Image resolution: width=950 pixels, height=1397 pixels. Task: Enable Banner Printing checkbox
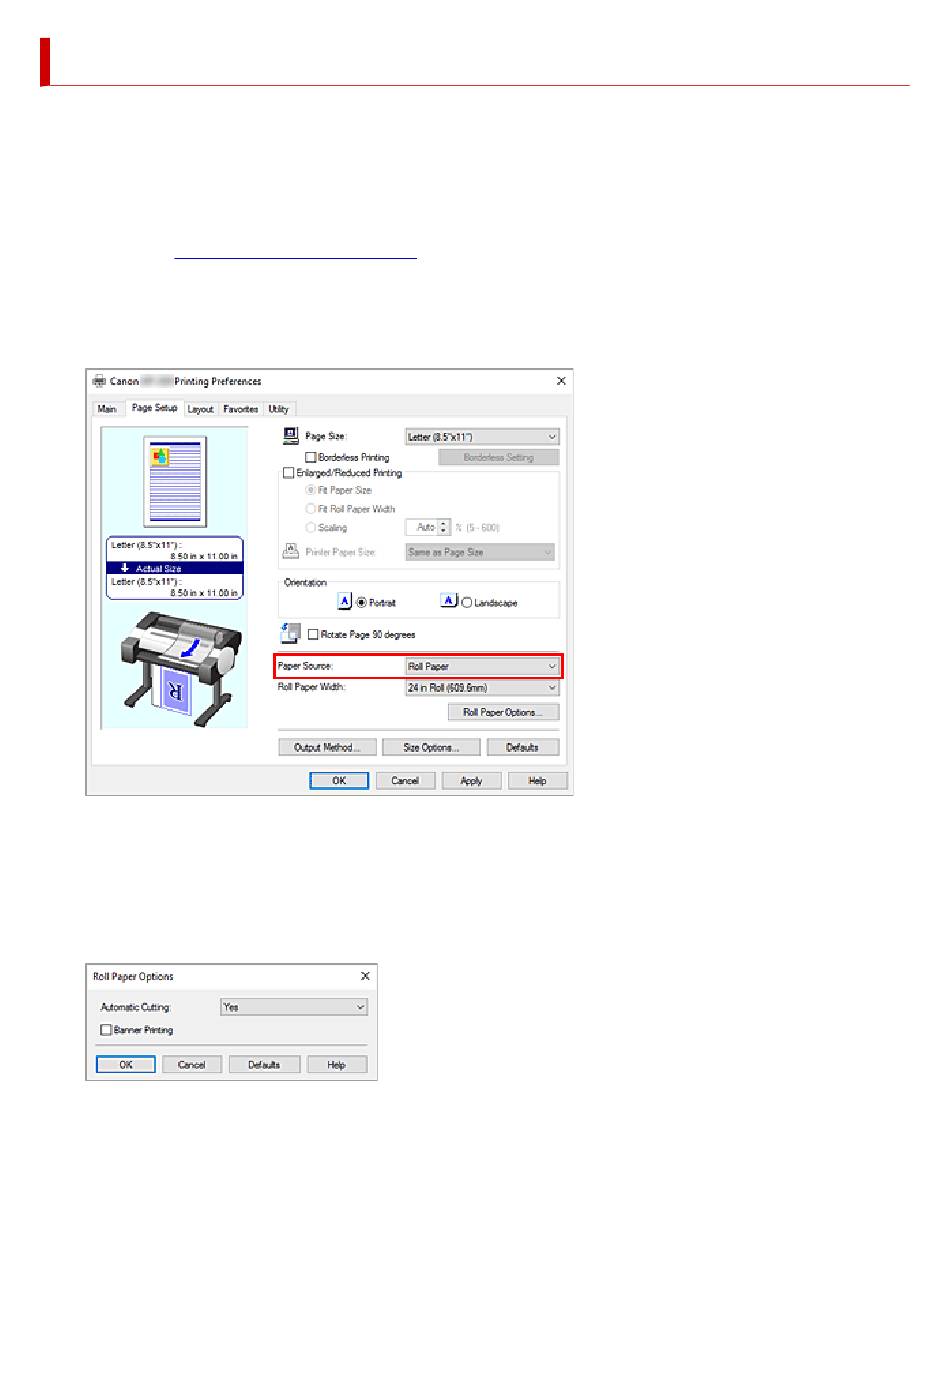(107, 1030)
